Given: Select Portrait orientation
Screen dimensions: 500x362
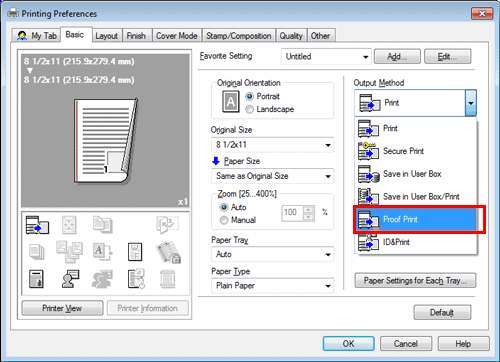Looking at the screenshot, I should 262,96.
